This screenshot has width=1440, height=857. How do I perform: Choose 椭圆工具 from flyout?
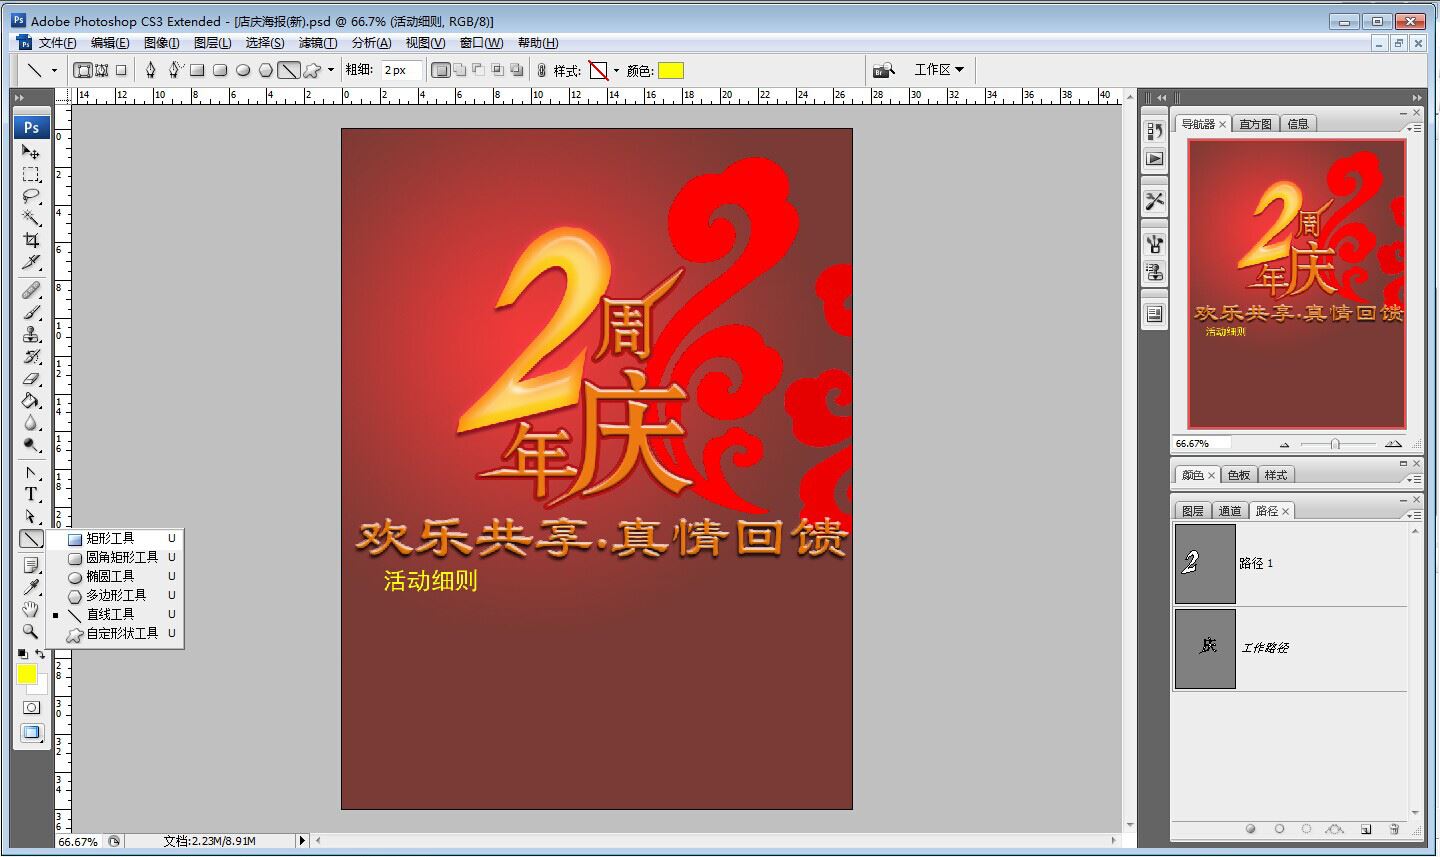(x=116, y=576)
